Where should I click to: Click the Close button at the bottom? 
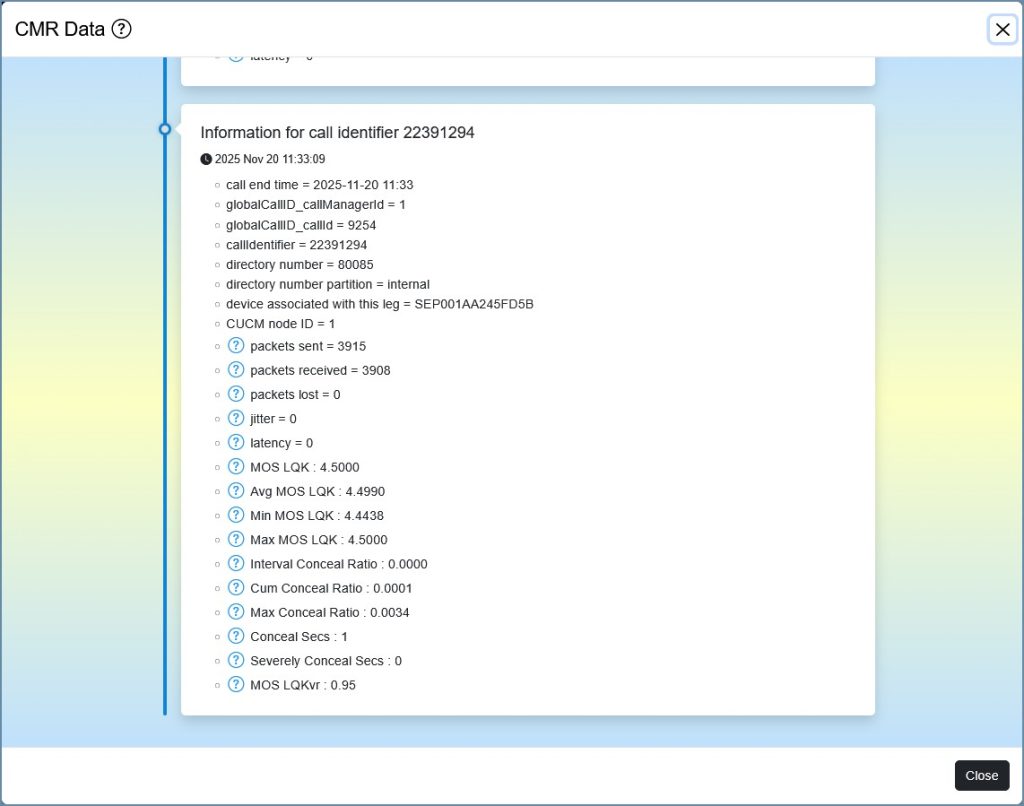click(x=981, y=775)
